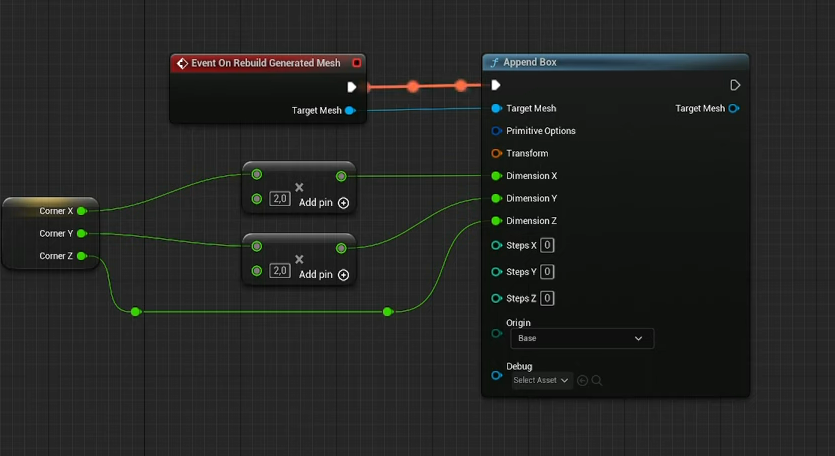Toggle the Corner Z output pin
The height and width of the screenshot is (456, 835).
[x=82, y=256]
